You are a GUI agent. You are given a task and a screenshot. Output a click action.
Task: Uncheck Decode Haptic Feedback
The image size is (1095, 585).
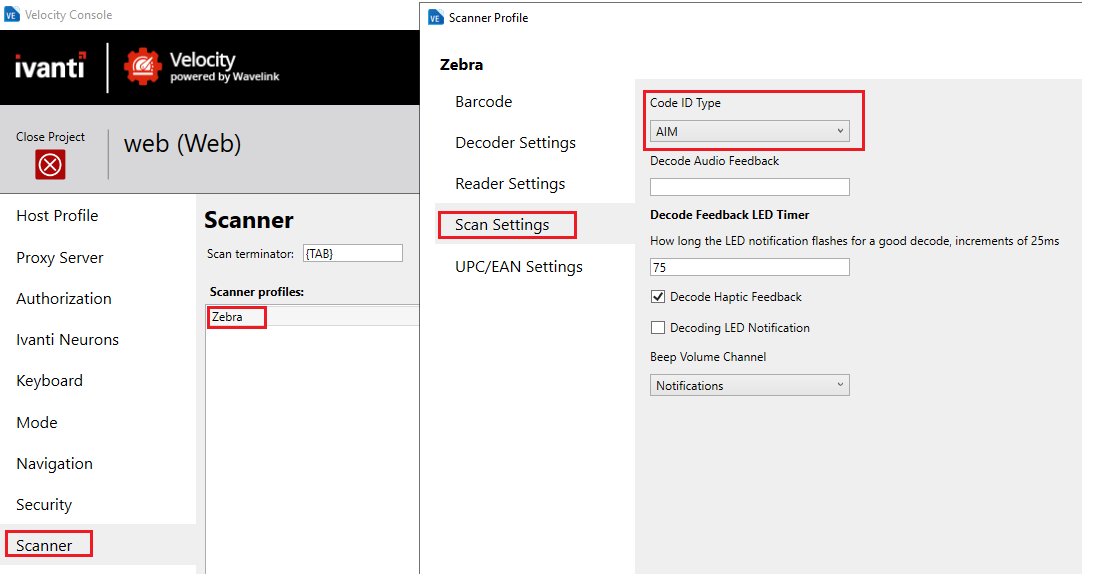click(657, 296)
